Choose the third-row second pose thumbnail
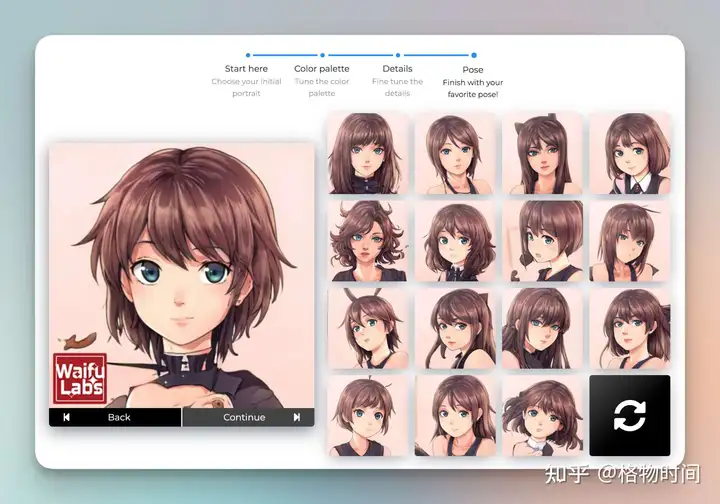This screenshot has width=720, height=504. [455, 328]
